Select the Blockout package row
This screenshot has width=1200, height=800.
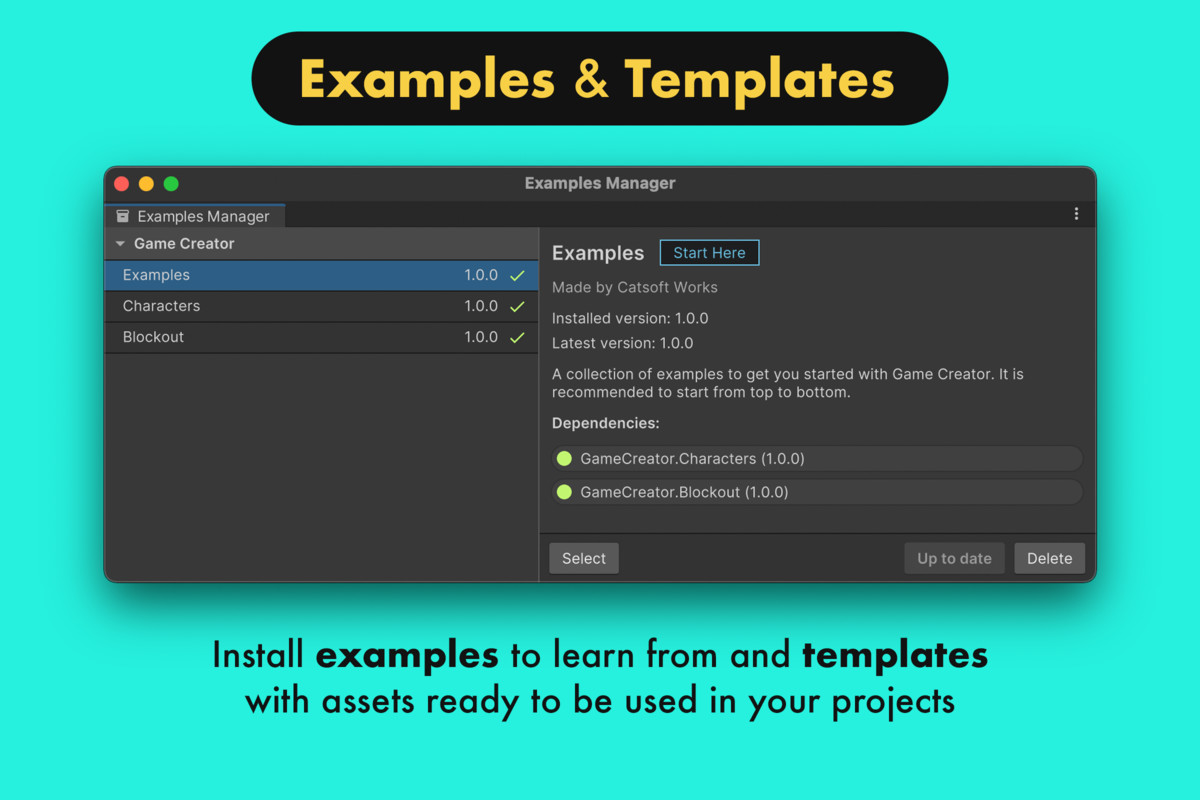coord(321,337)
